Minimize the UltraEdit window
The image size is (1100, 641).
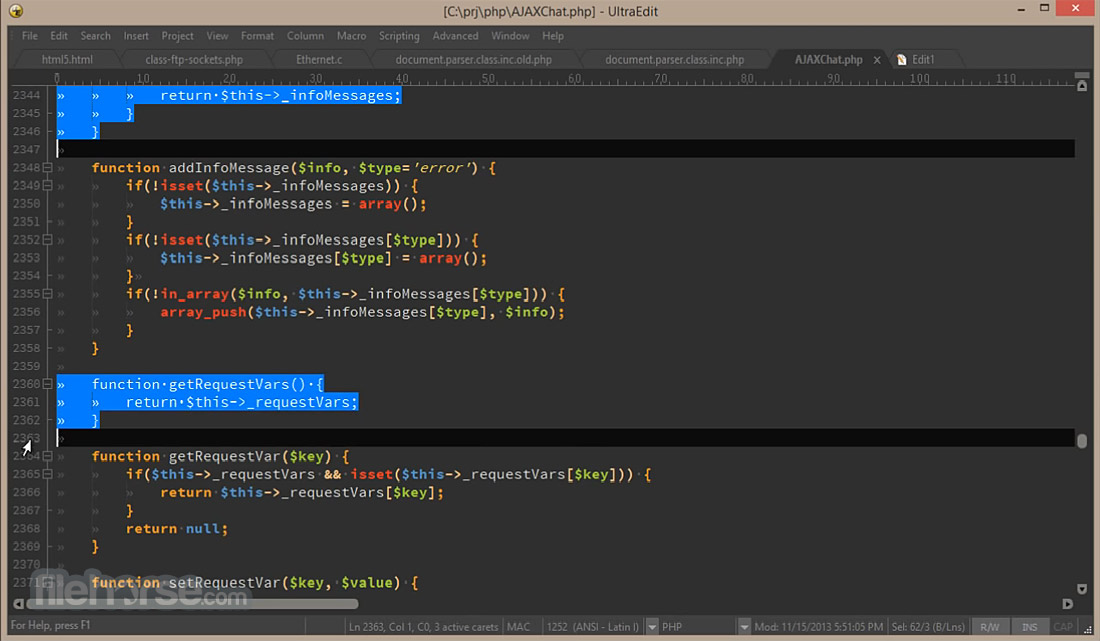[1021, 8]
